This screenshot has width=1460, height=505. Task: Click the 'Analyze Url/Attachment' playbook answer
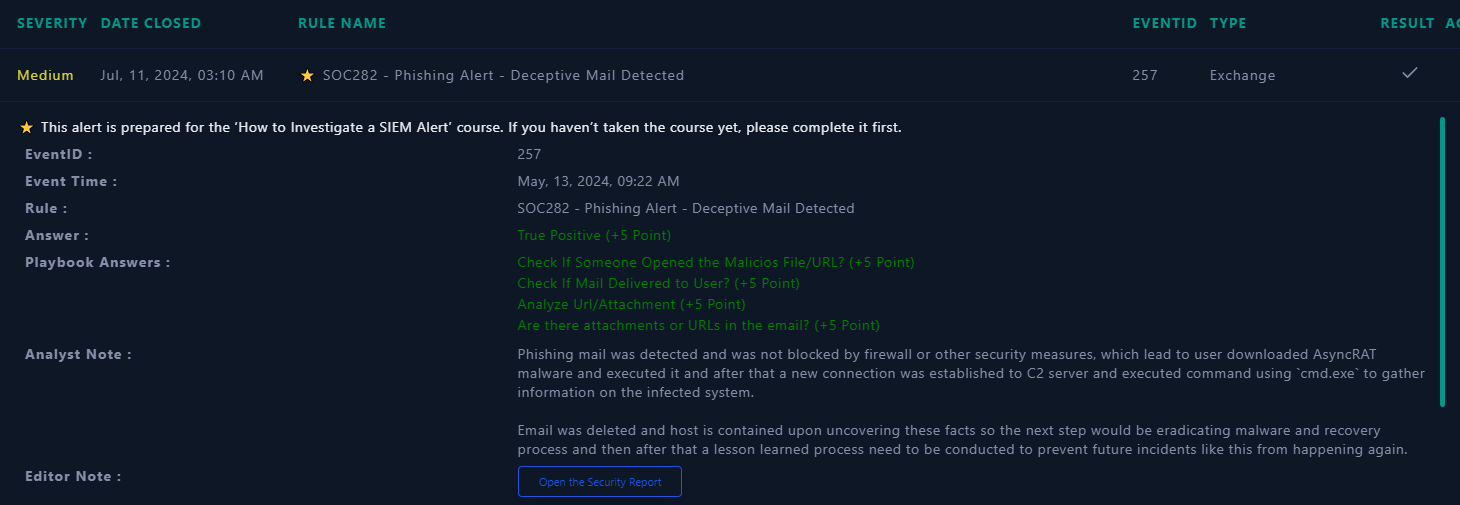[x=631, y=304]
